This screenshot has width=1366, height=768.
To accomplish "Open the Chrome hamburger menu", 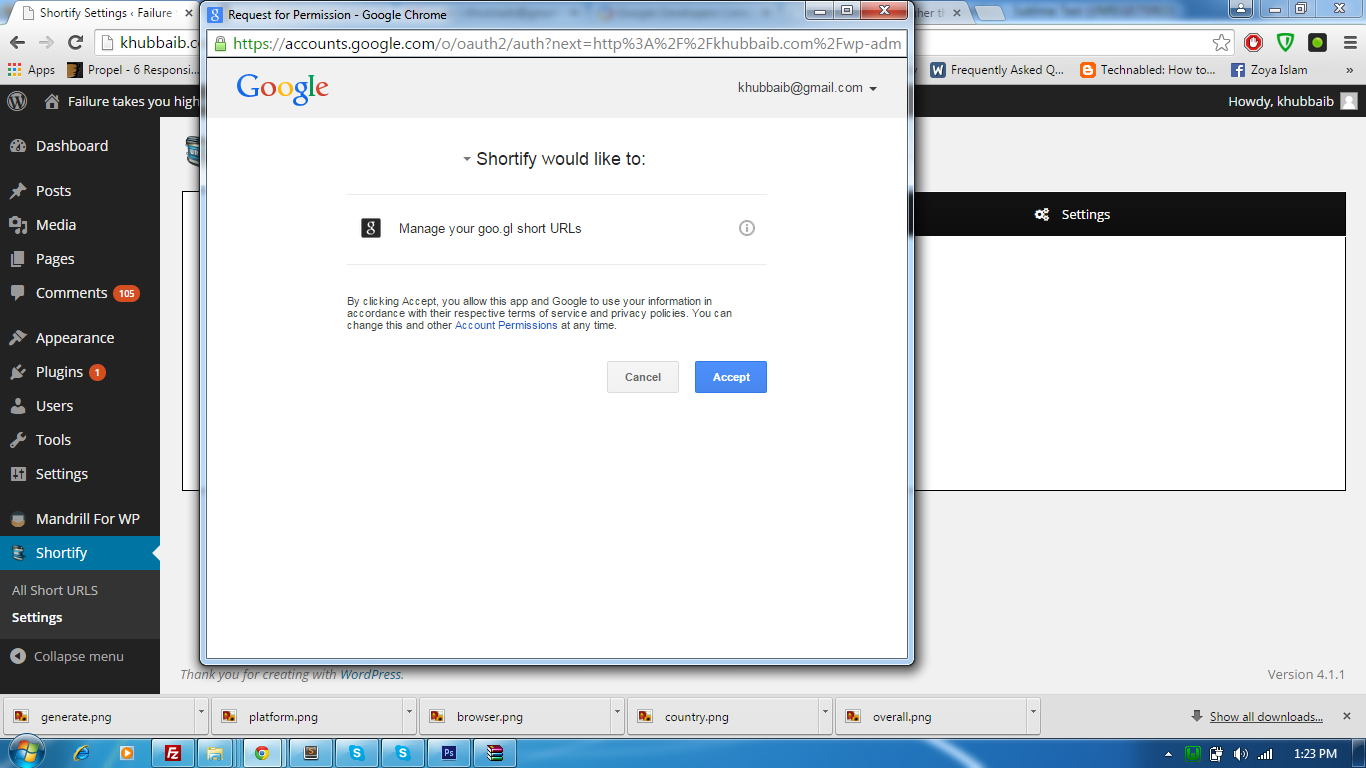I will pos(1348,43).
